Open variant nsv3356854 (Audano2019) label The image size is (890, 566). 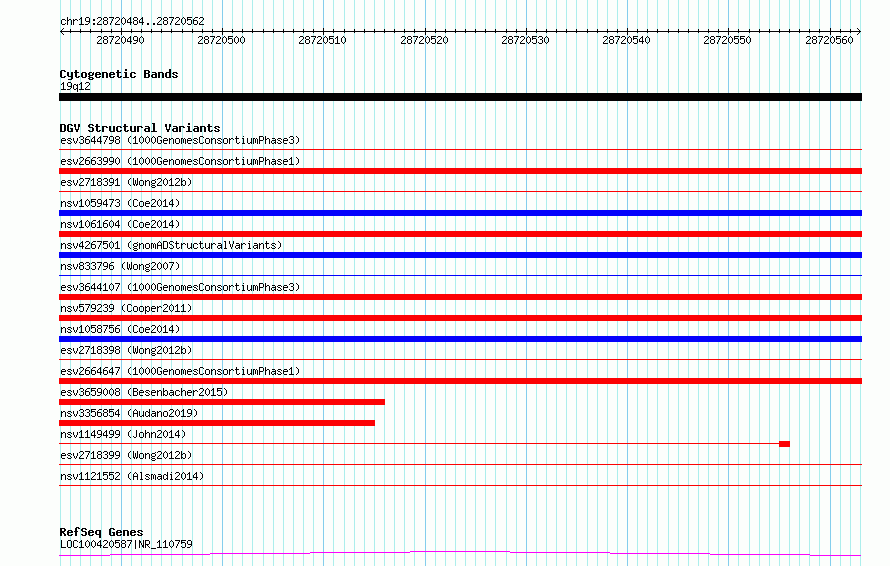click(129, 413)
